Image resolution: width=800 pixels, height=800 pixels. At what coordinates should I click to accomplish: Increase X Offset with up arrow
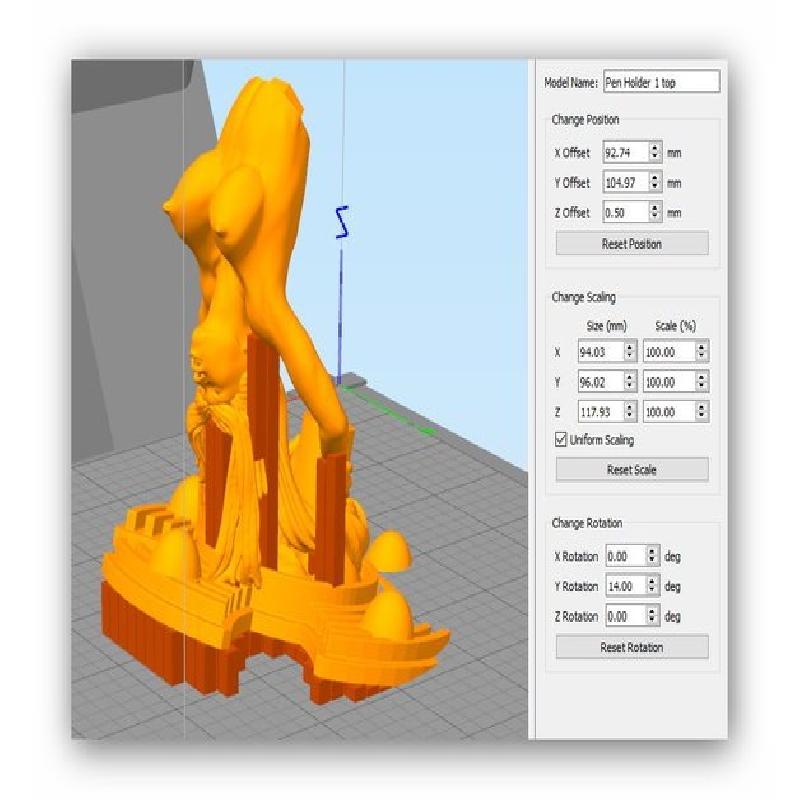coord(655,147)
